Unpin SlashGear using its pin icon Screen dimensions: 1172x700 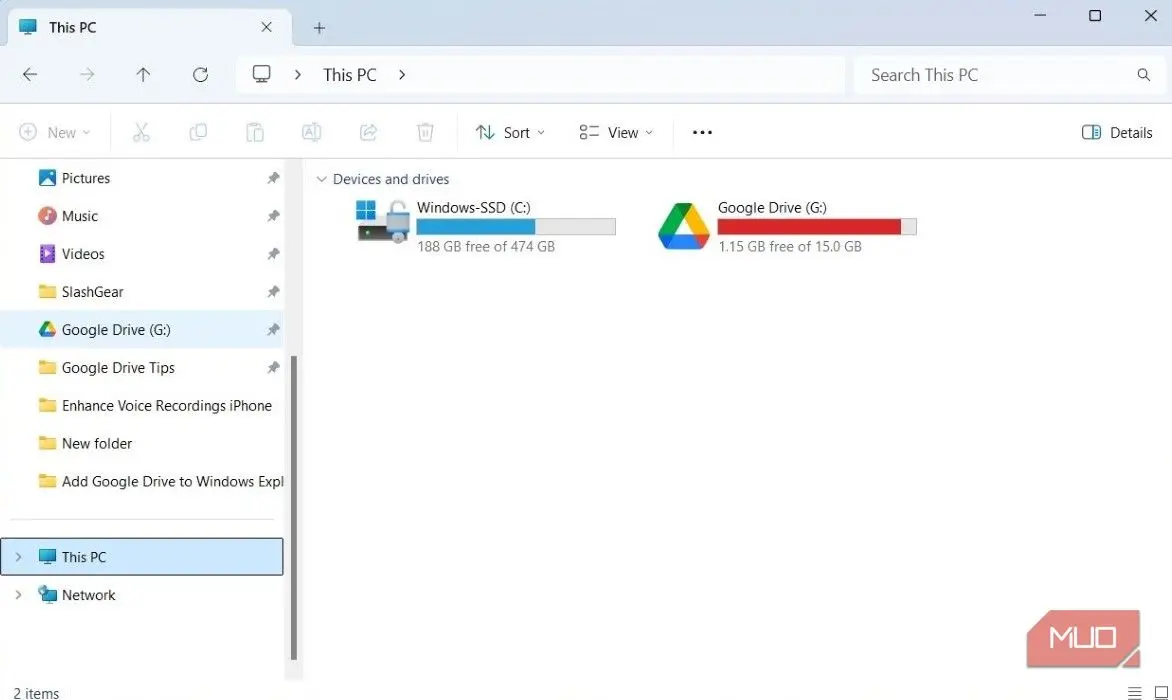(x=274, y=291)
